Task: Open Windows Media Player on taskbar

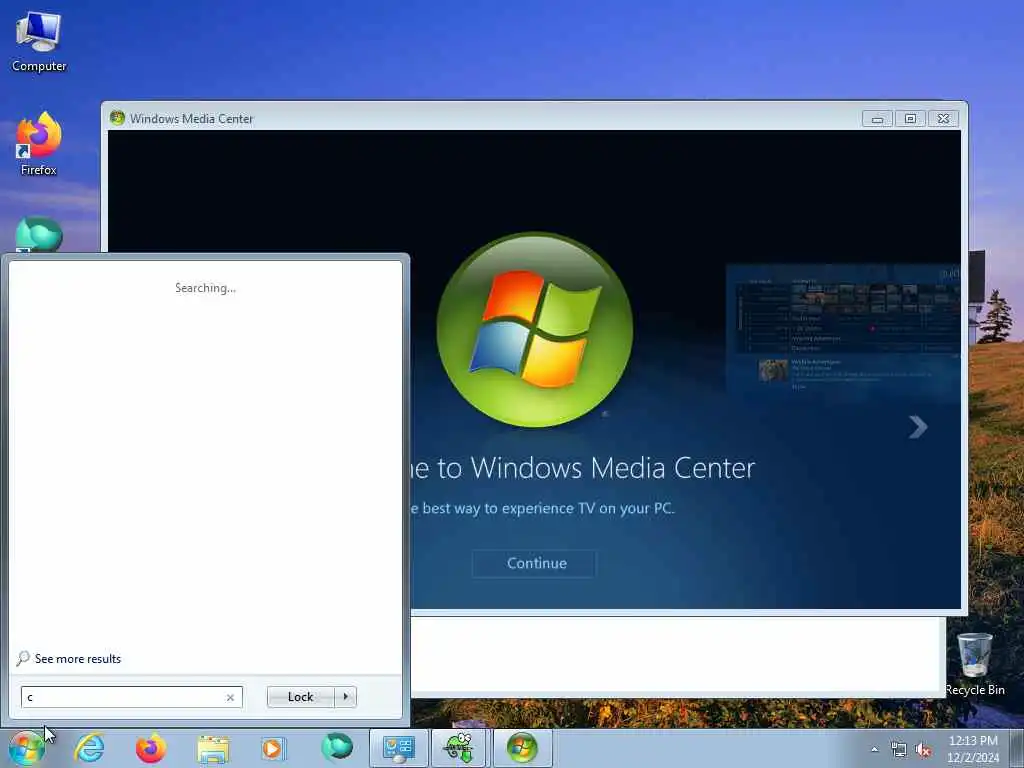Action: (274, 748)
